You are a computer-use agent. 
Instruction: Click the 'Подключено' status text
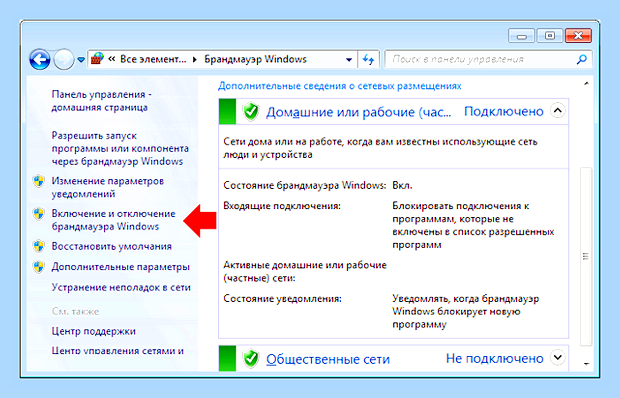pos(504,111)
